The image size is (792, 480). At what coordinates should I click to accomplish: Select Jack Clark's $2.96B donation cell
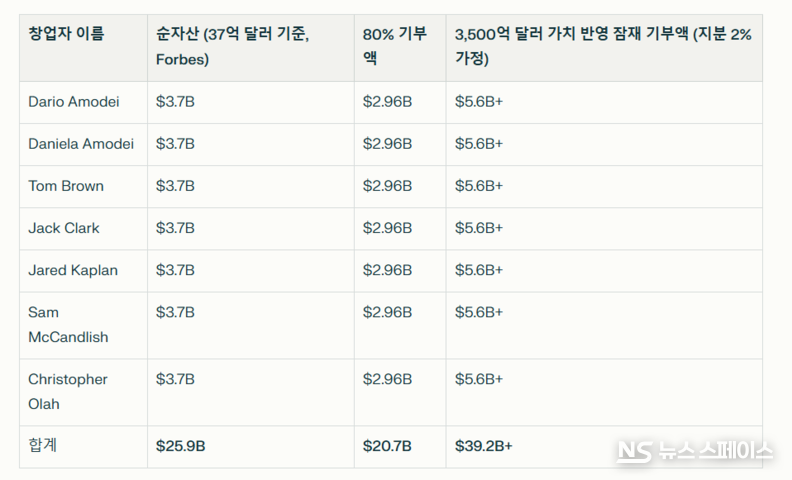click(387, 228)
